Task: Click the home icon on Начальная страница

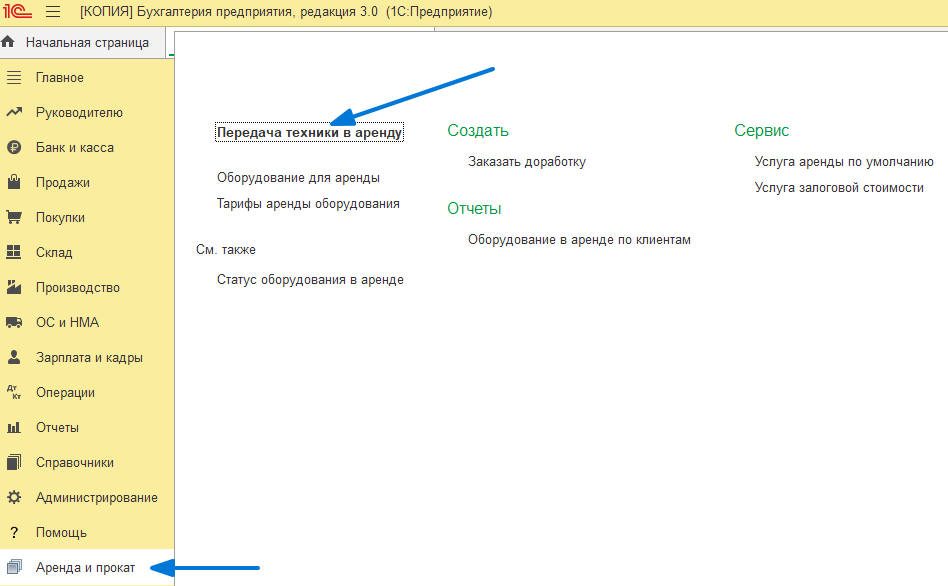Action: 8,42
